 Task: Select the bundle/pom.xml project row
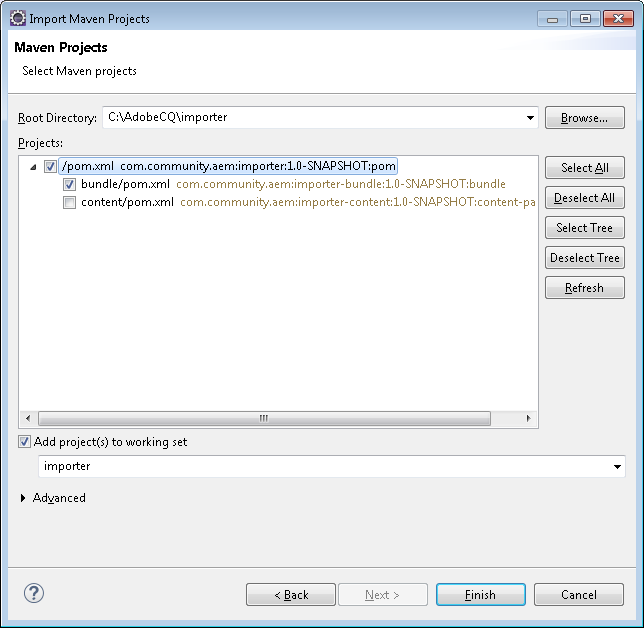(293, 184)
